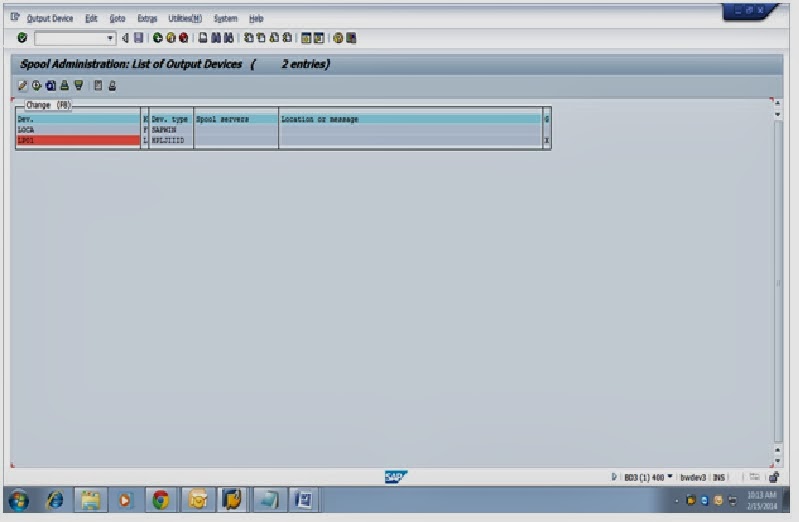Click the vertical scrollbar of the list area
This screenshot has width=799, height=522.
click(x=778, y=280)
